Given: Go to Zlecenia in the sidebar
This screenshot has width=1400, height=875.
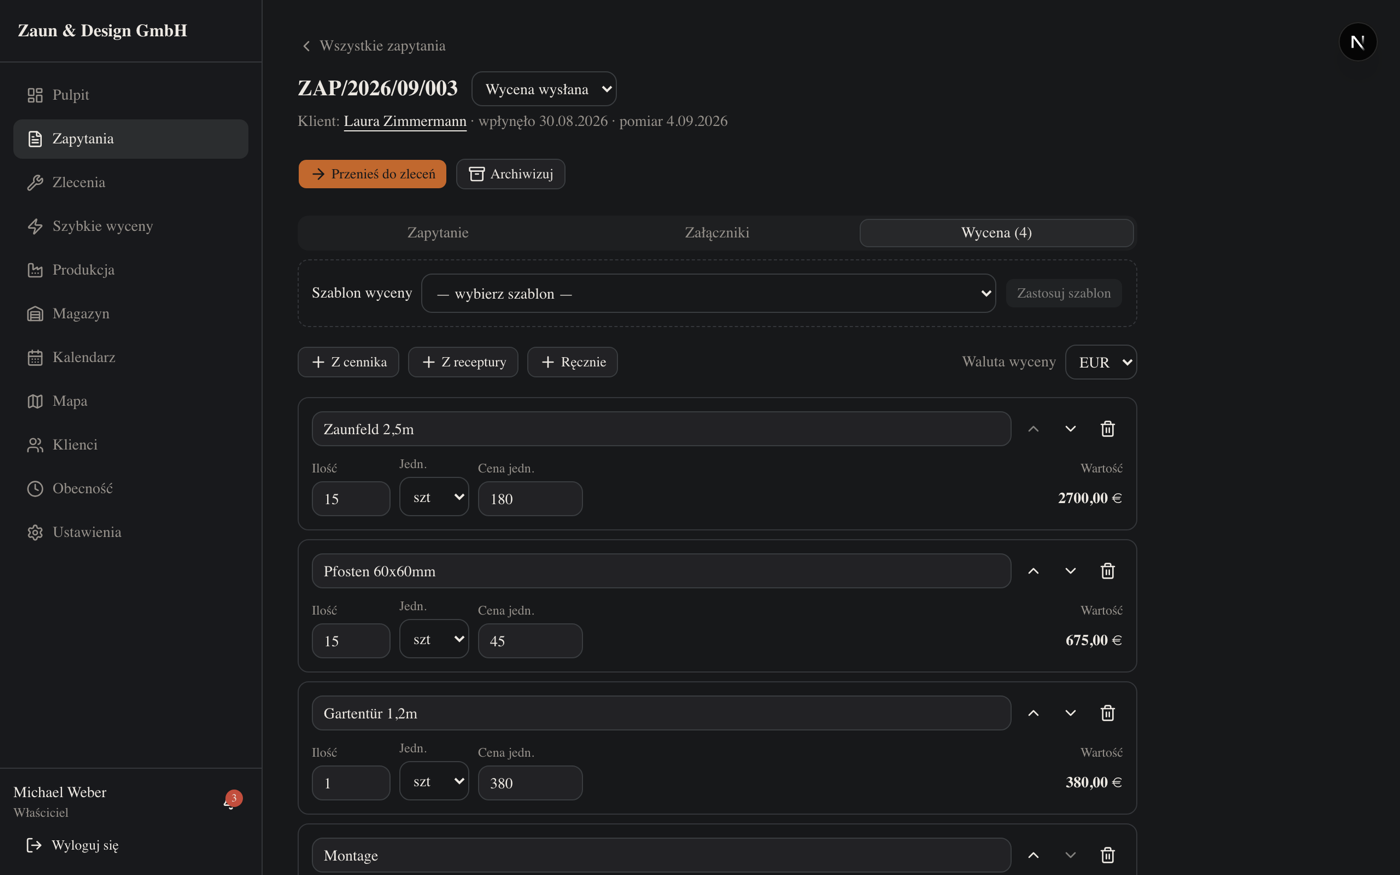Looking at the screenshot, I should click(x=131, y=183).
